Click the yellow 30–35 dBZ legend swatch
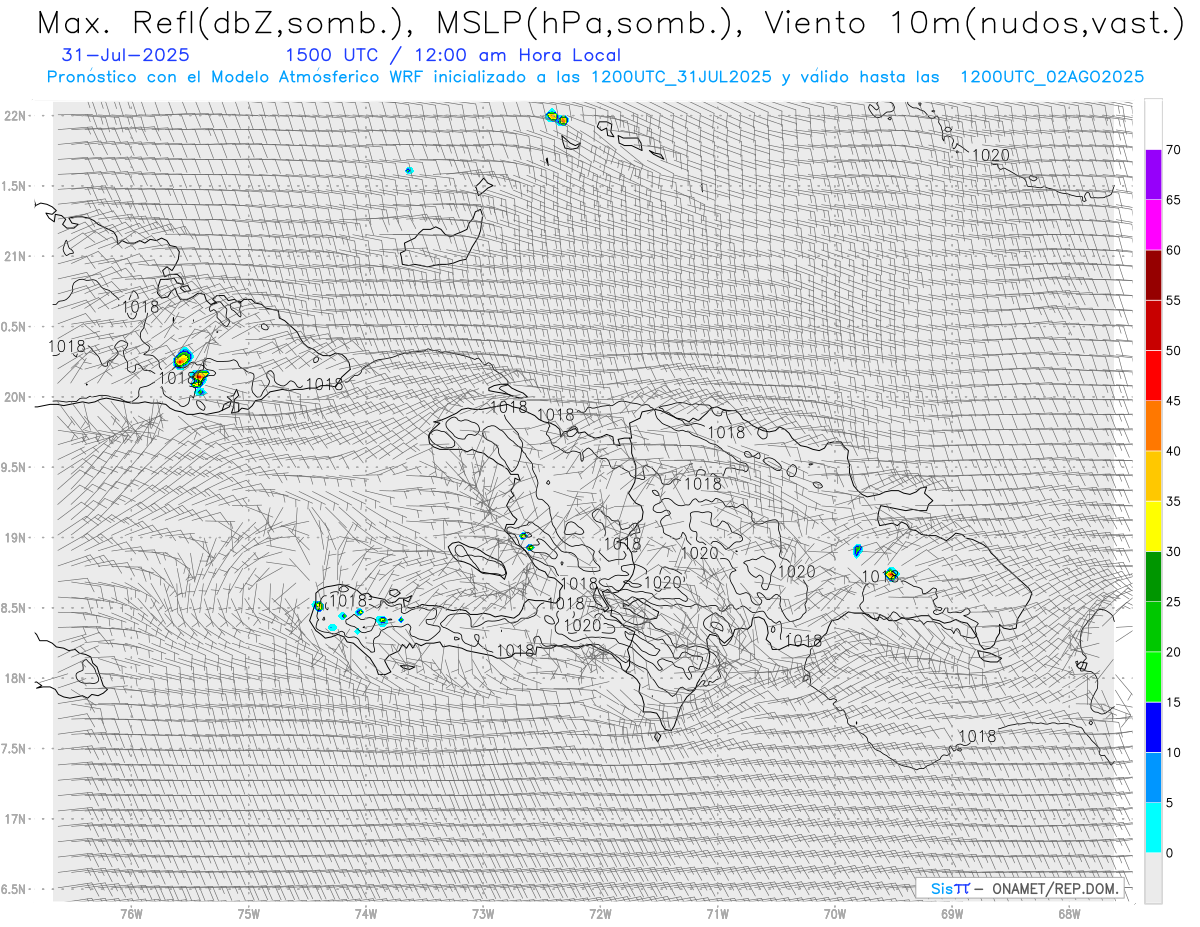 click(1153, 526)
